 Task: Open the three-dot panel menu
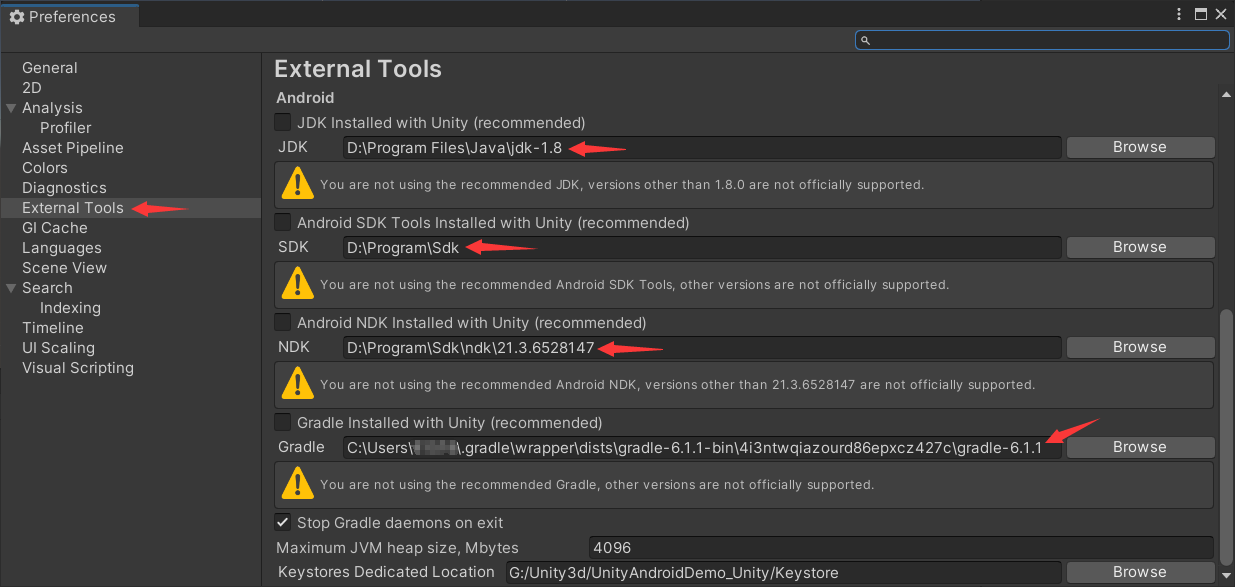(1179, 14)
